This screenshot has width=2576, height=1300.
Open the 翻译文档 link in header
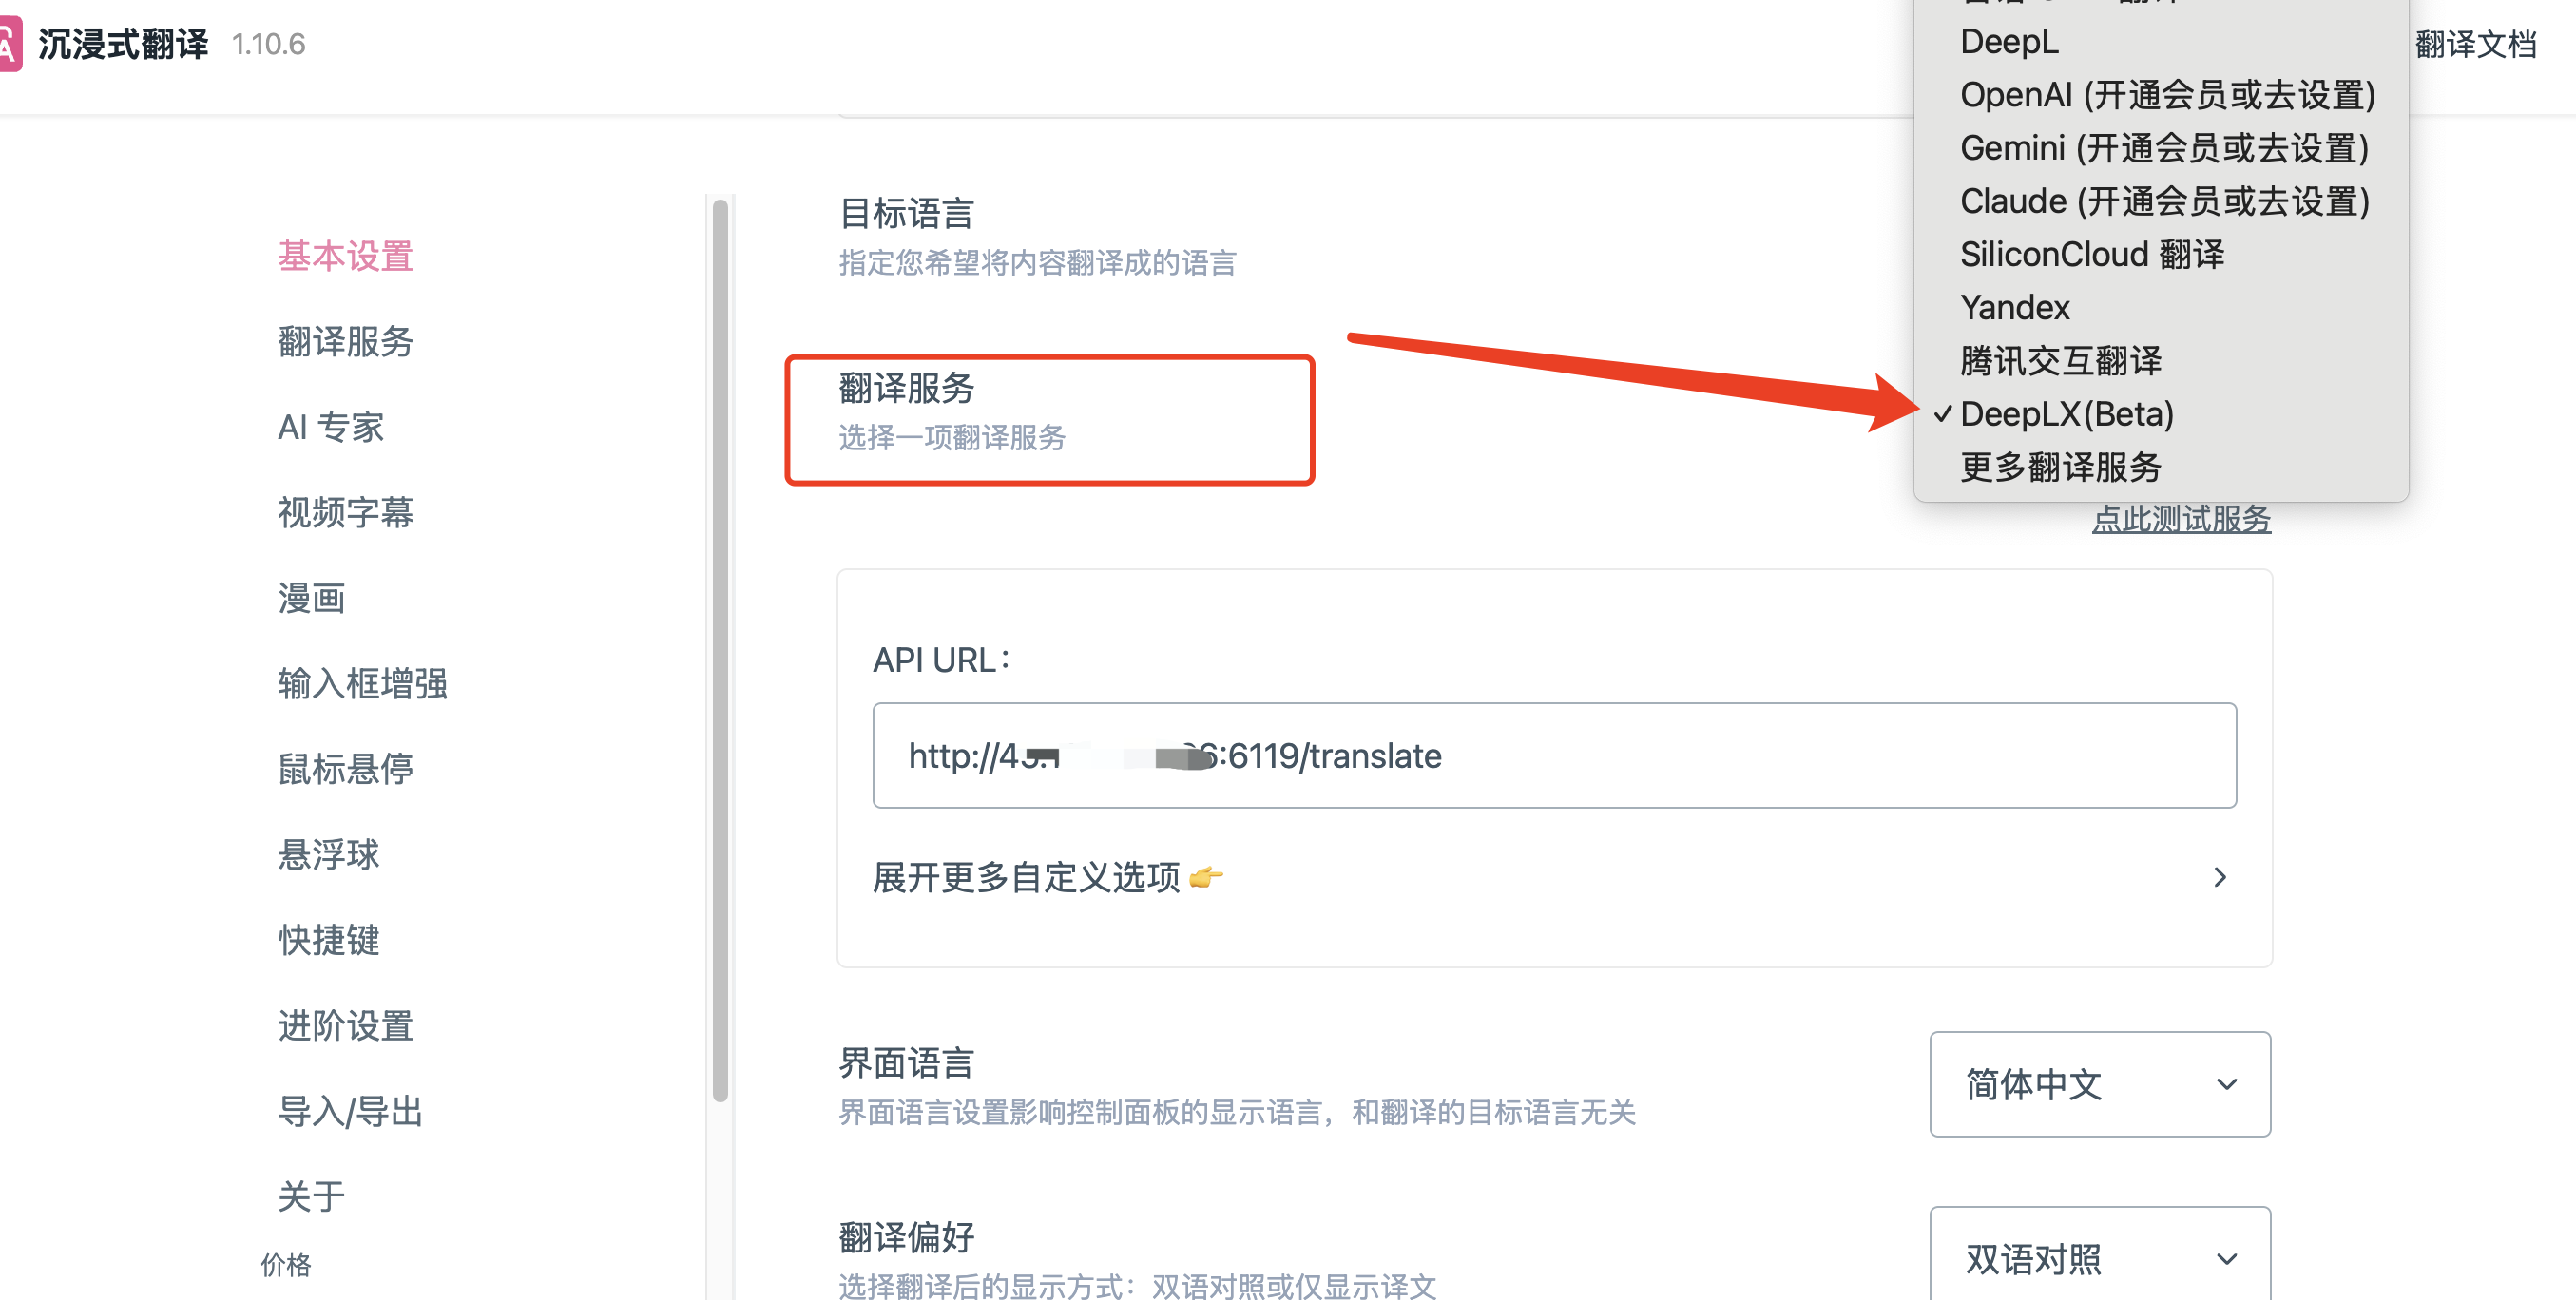click(2475, 44)
